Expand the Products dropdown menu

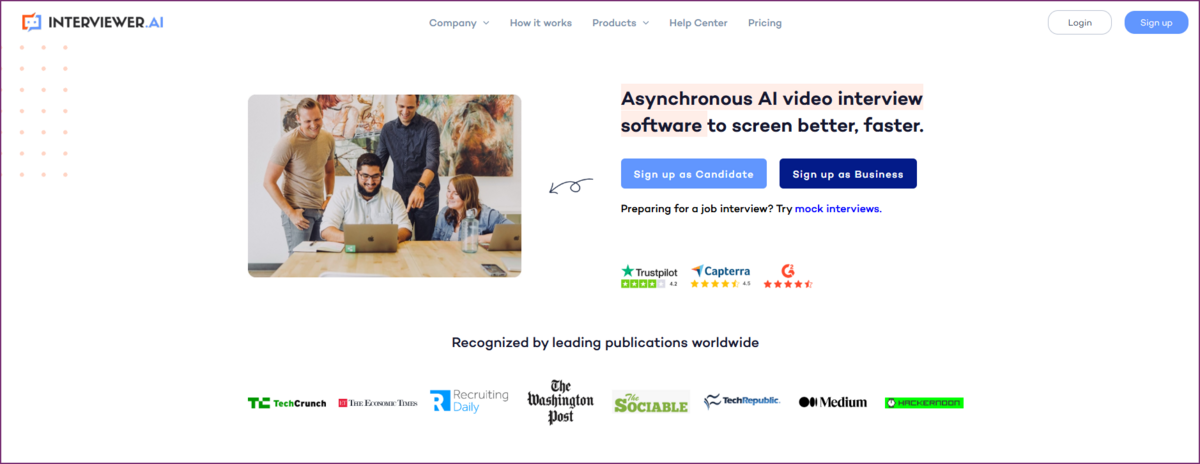click(620, 23)
